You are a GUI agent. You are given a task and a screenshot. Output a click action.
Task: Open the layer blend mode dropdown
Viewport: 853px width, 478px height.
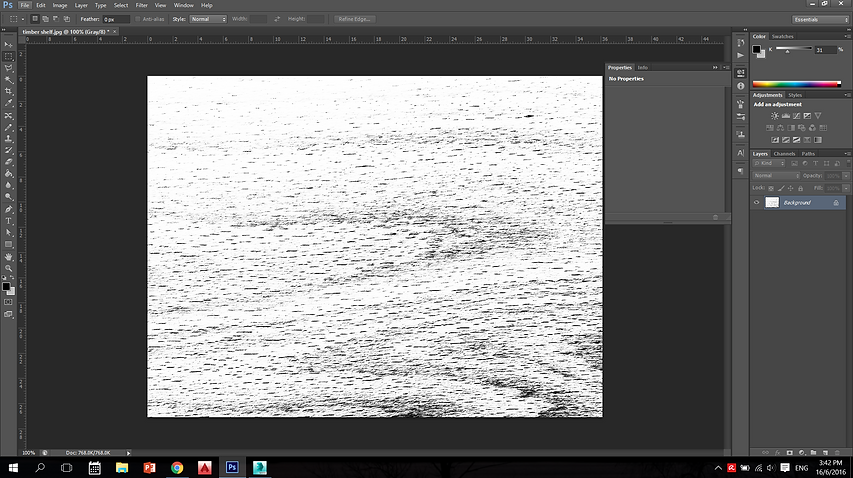tap(776, 176)
